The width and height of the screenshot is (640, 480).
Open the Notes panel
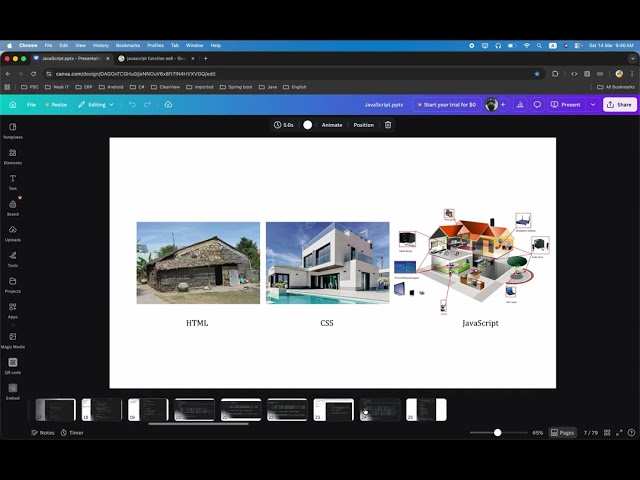click(43, 433)
